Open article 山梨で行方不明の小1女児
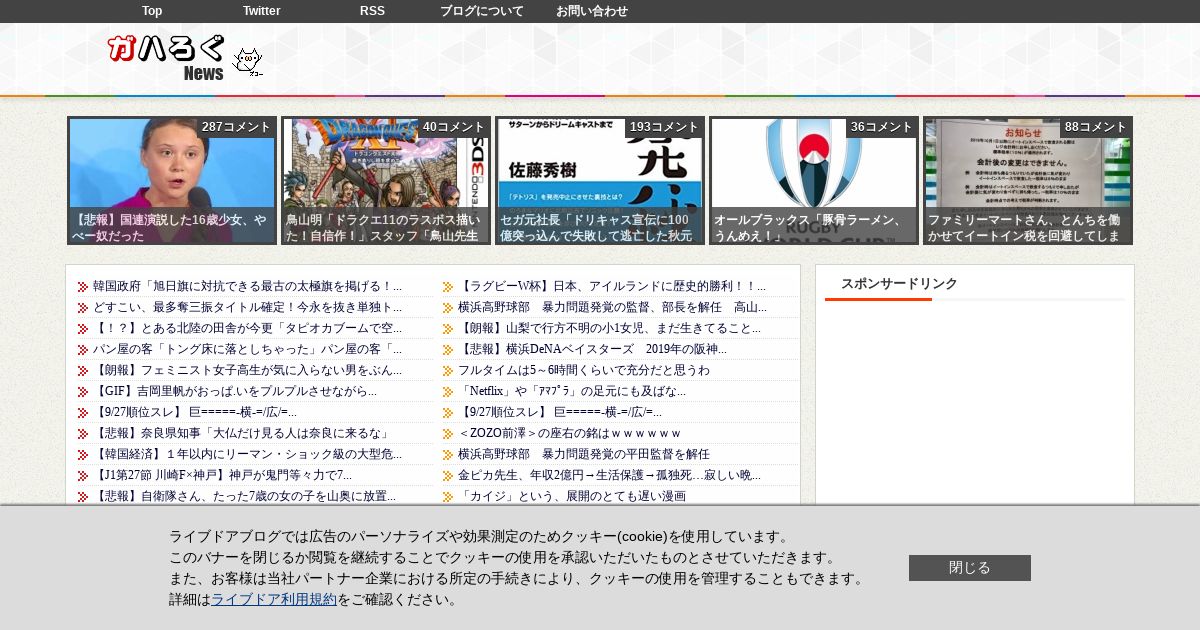Screen dimensions: 1200x630 [x=609, y=328]
